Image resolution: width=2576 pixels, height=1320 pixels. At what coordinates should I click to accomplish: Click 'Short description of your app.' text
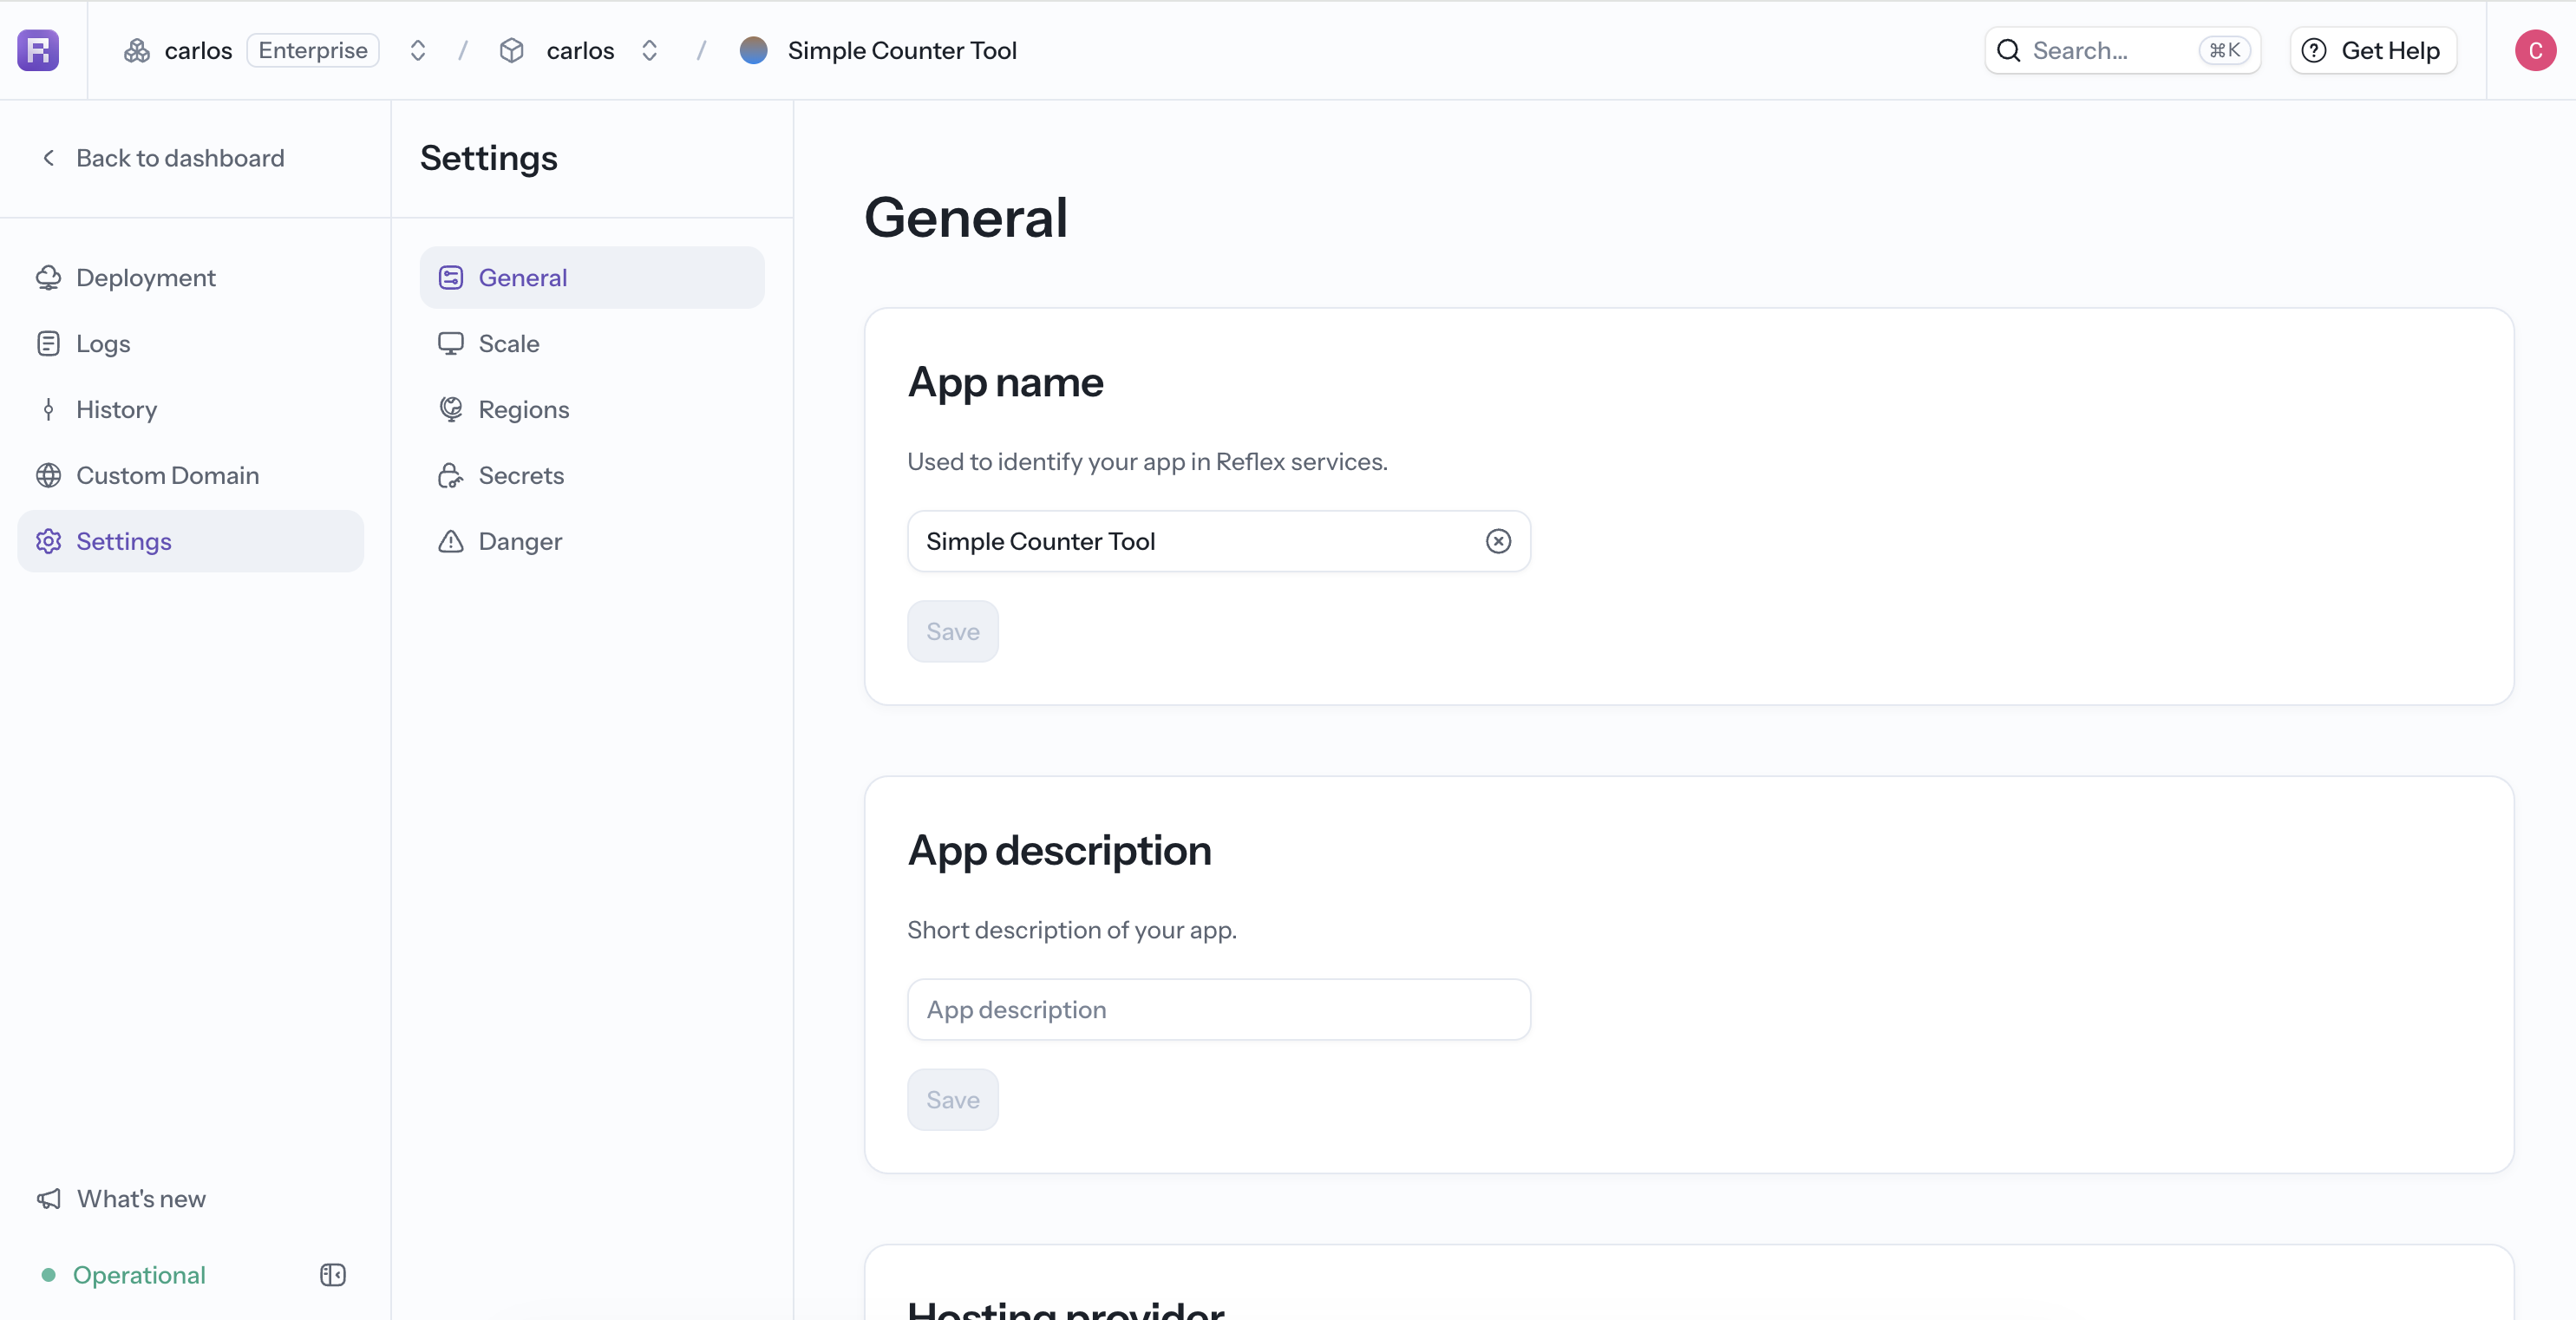pos(1071,929)
